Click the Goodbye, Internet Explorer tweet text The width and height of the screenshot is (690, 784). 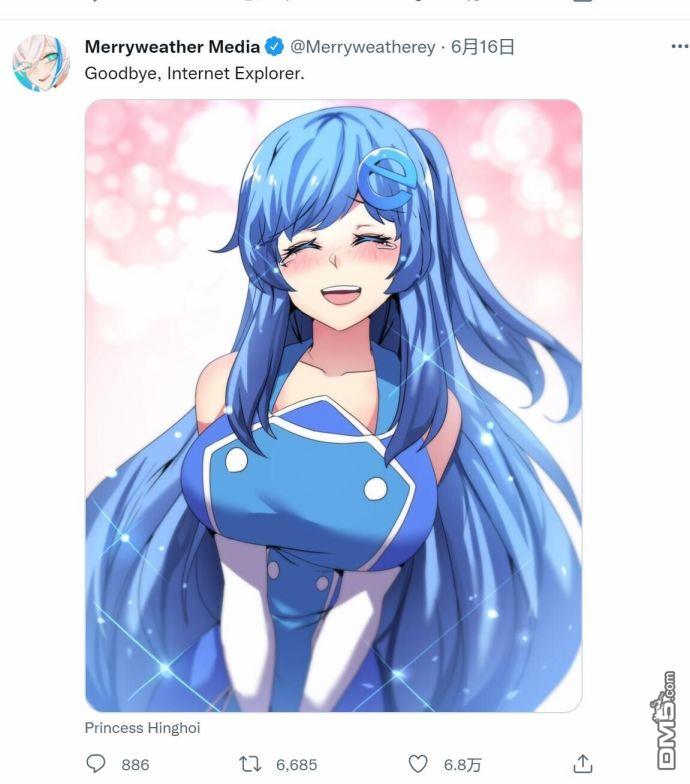[194, 74]
